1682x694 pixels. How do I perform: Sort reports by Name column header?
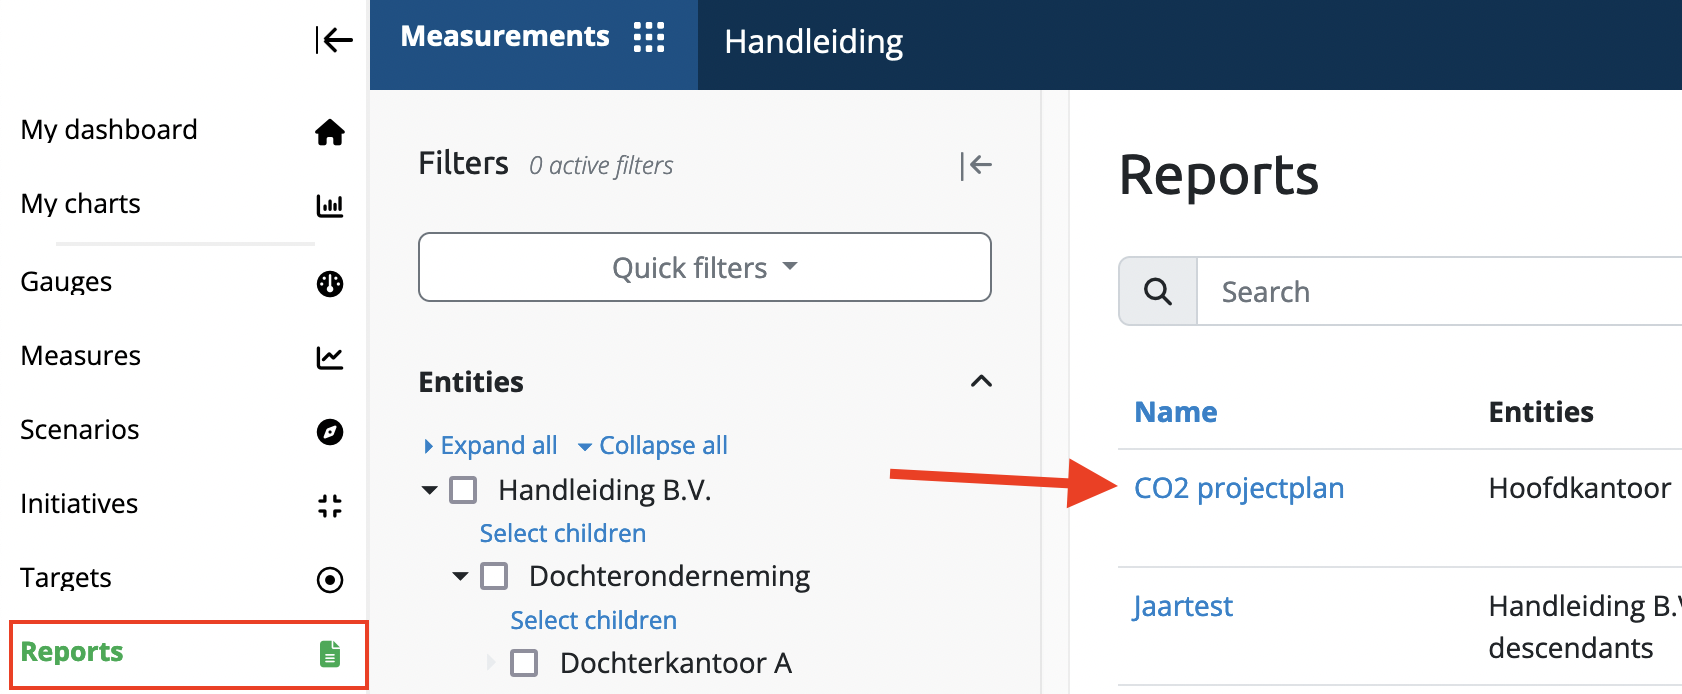(1176, 412)
